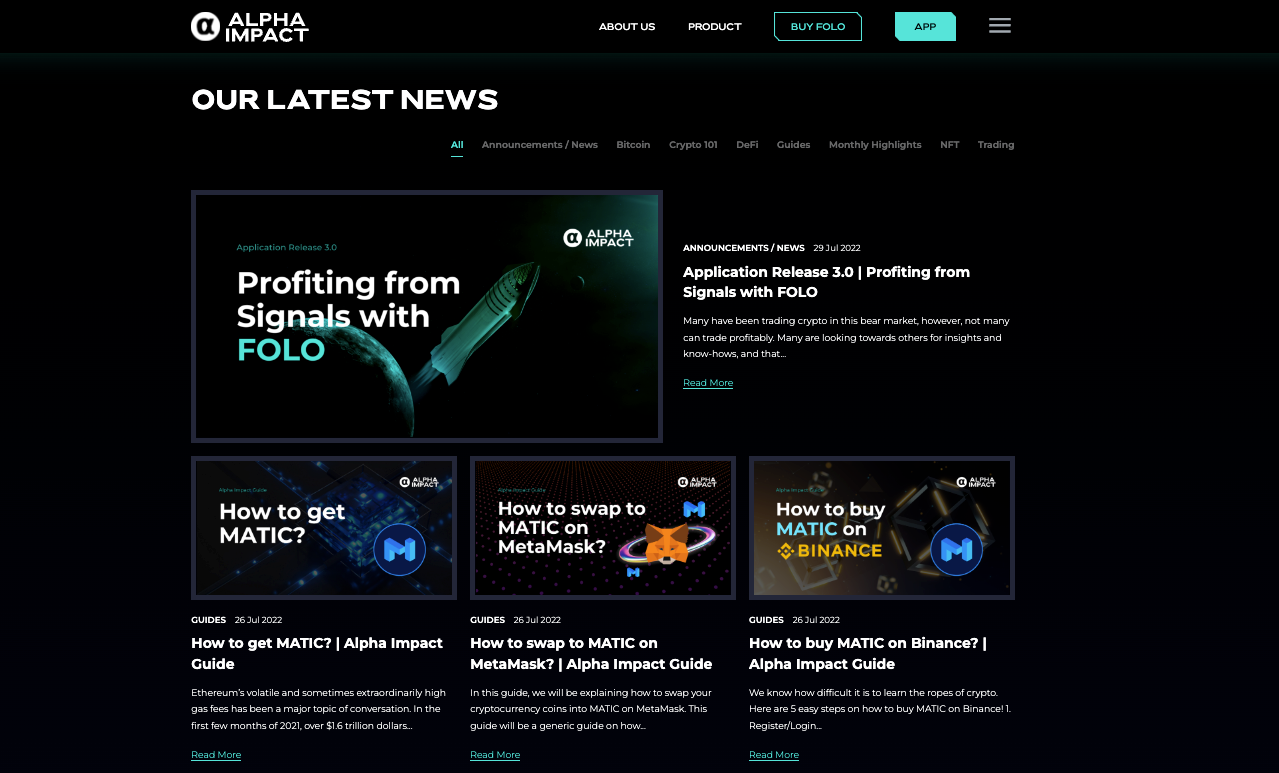Open the Application Release 3.0 featured banner image
The width and height of the screenshot is (1279, 773).
(x=427, y=316)
